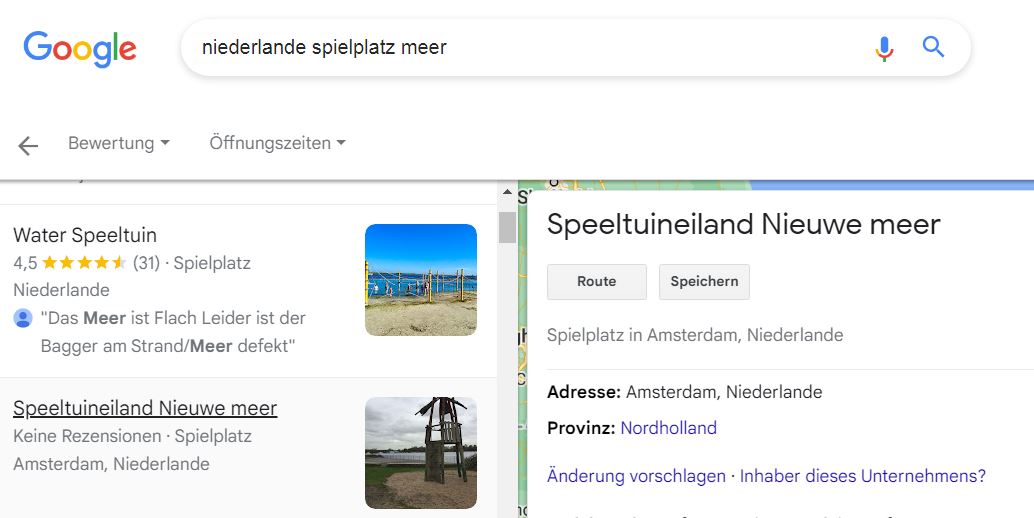This screenshot has height=518, width=1034.
Task: Go back using the left arrow
Action: point(28,146)
